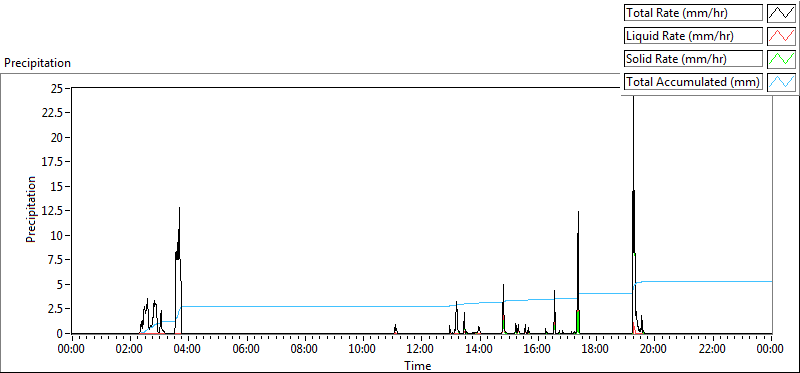Viewport: 800px width, 373px height.
Task: Click the Time axis title
Action: coord(418,365)
